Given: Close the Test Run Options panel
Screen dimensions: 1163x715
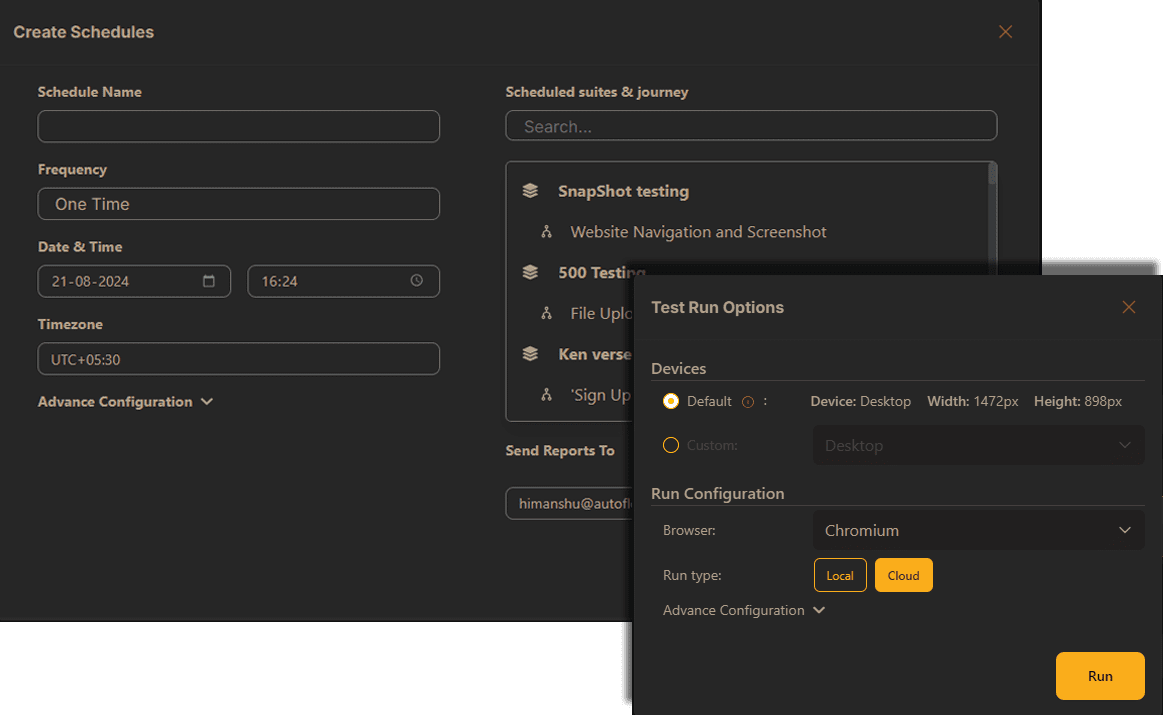Looking at the screenshot, I should tap(1128, 307).
